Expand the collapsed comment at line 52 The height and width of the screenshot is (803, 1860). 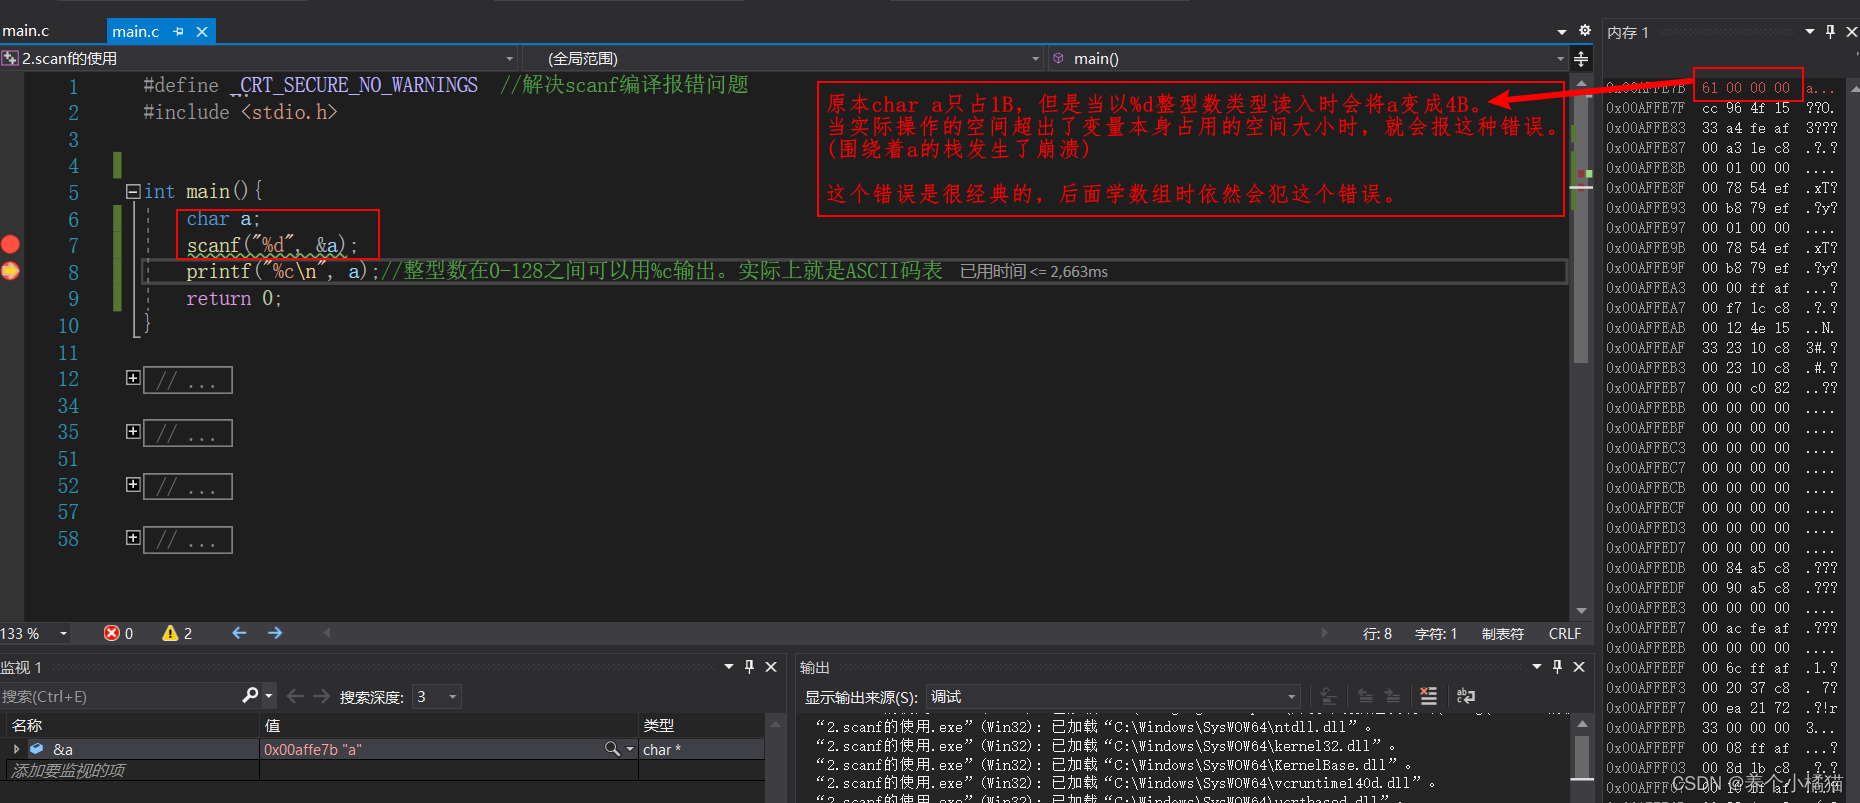click(133, 484)
